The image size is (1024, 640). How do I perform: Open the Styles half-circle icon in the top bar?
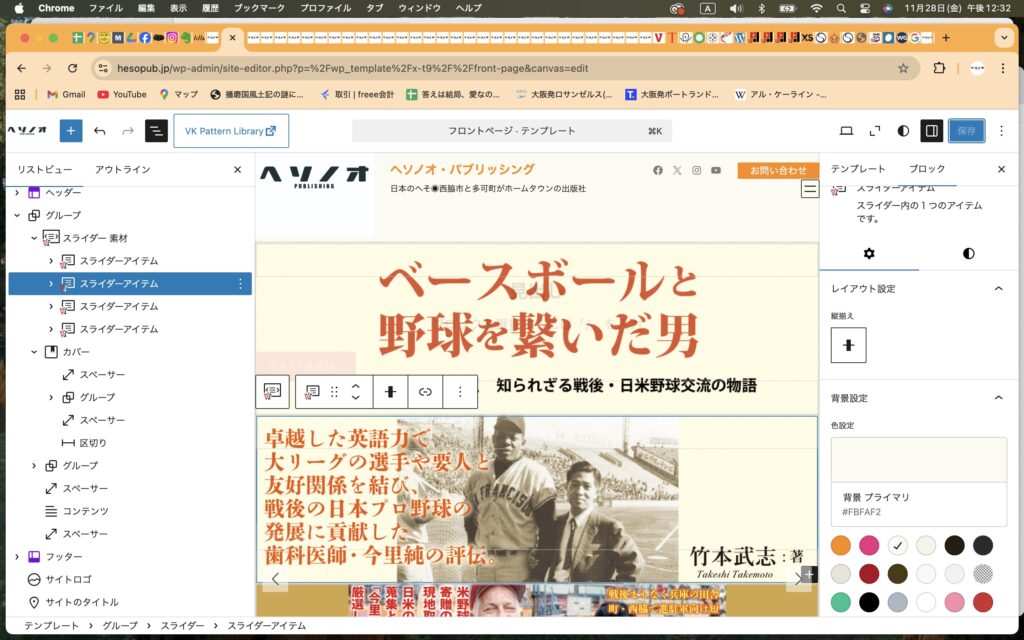point(903,131)
